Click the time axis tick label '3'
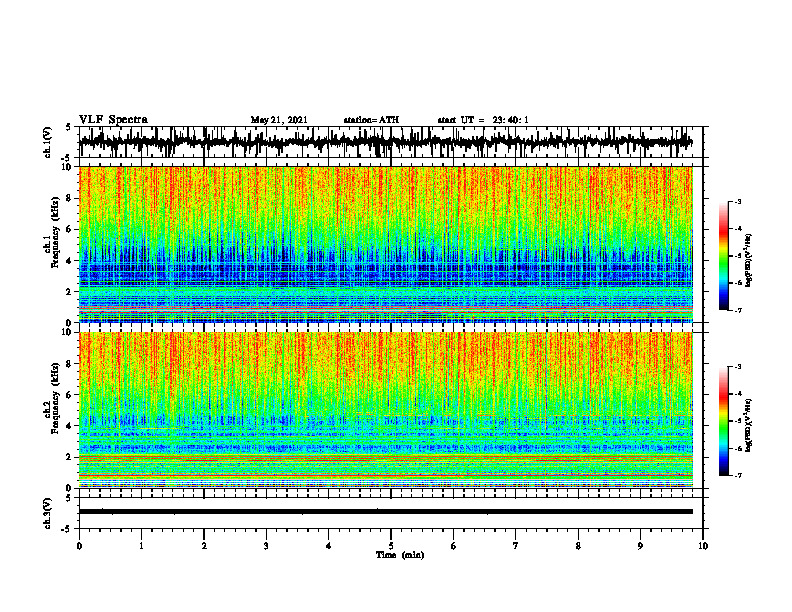This screenshot has width=792, height=612. [x=266, y=546]
